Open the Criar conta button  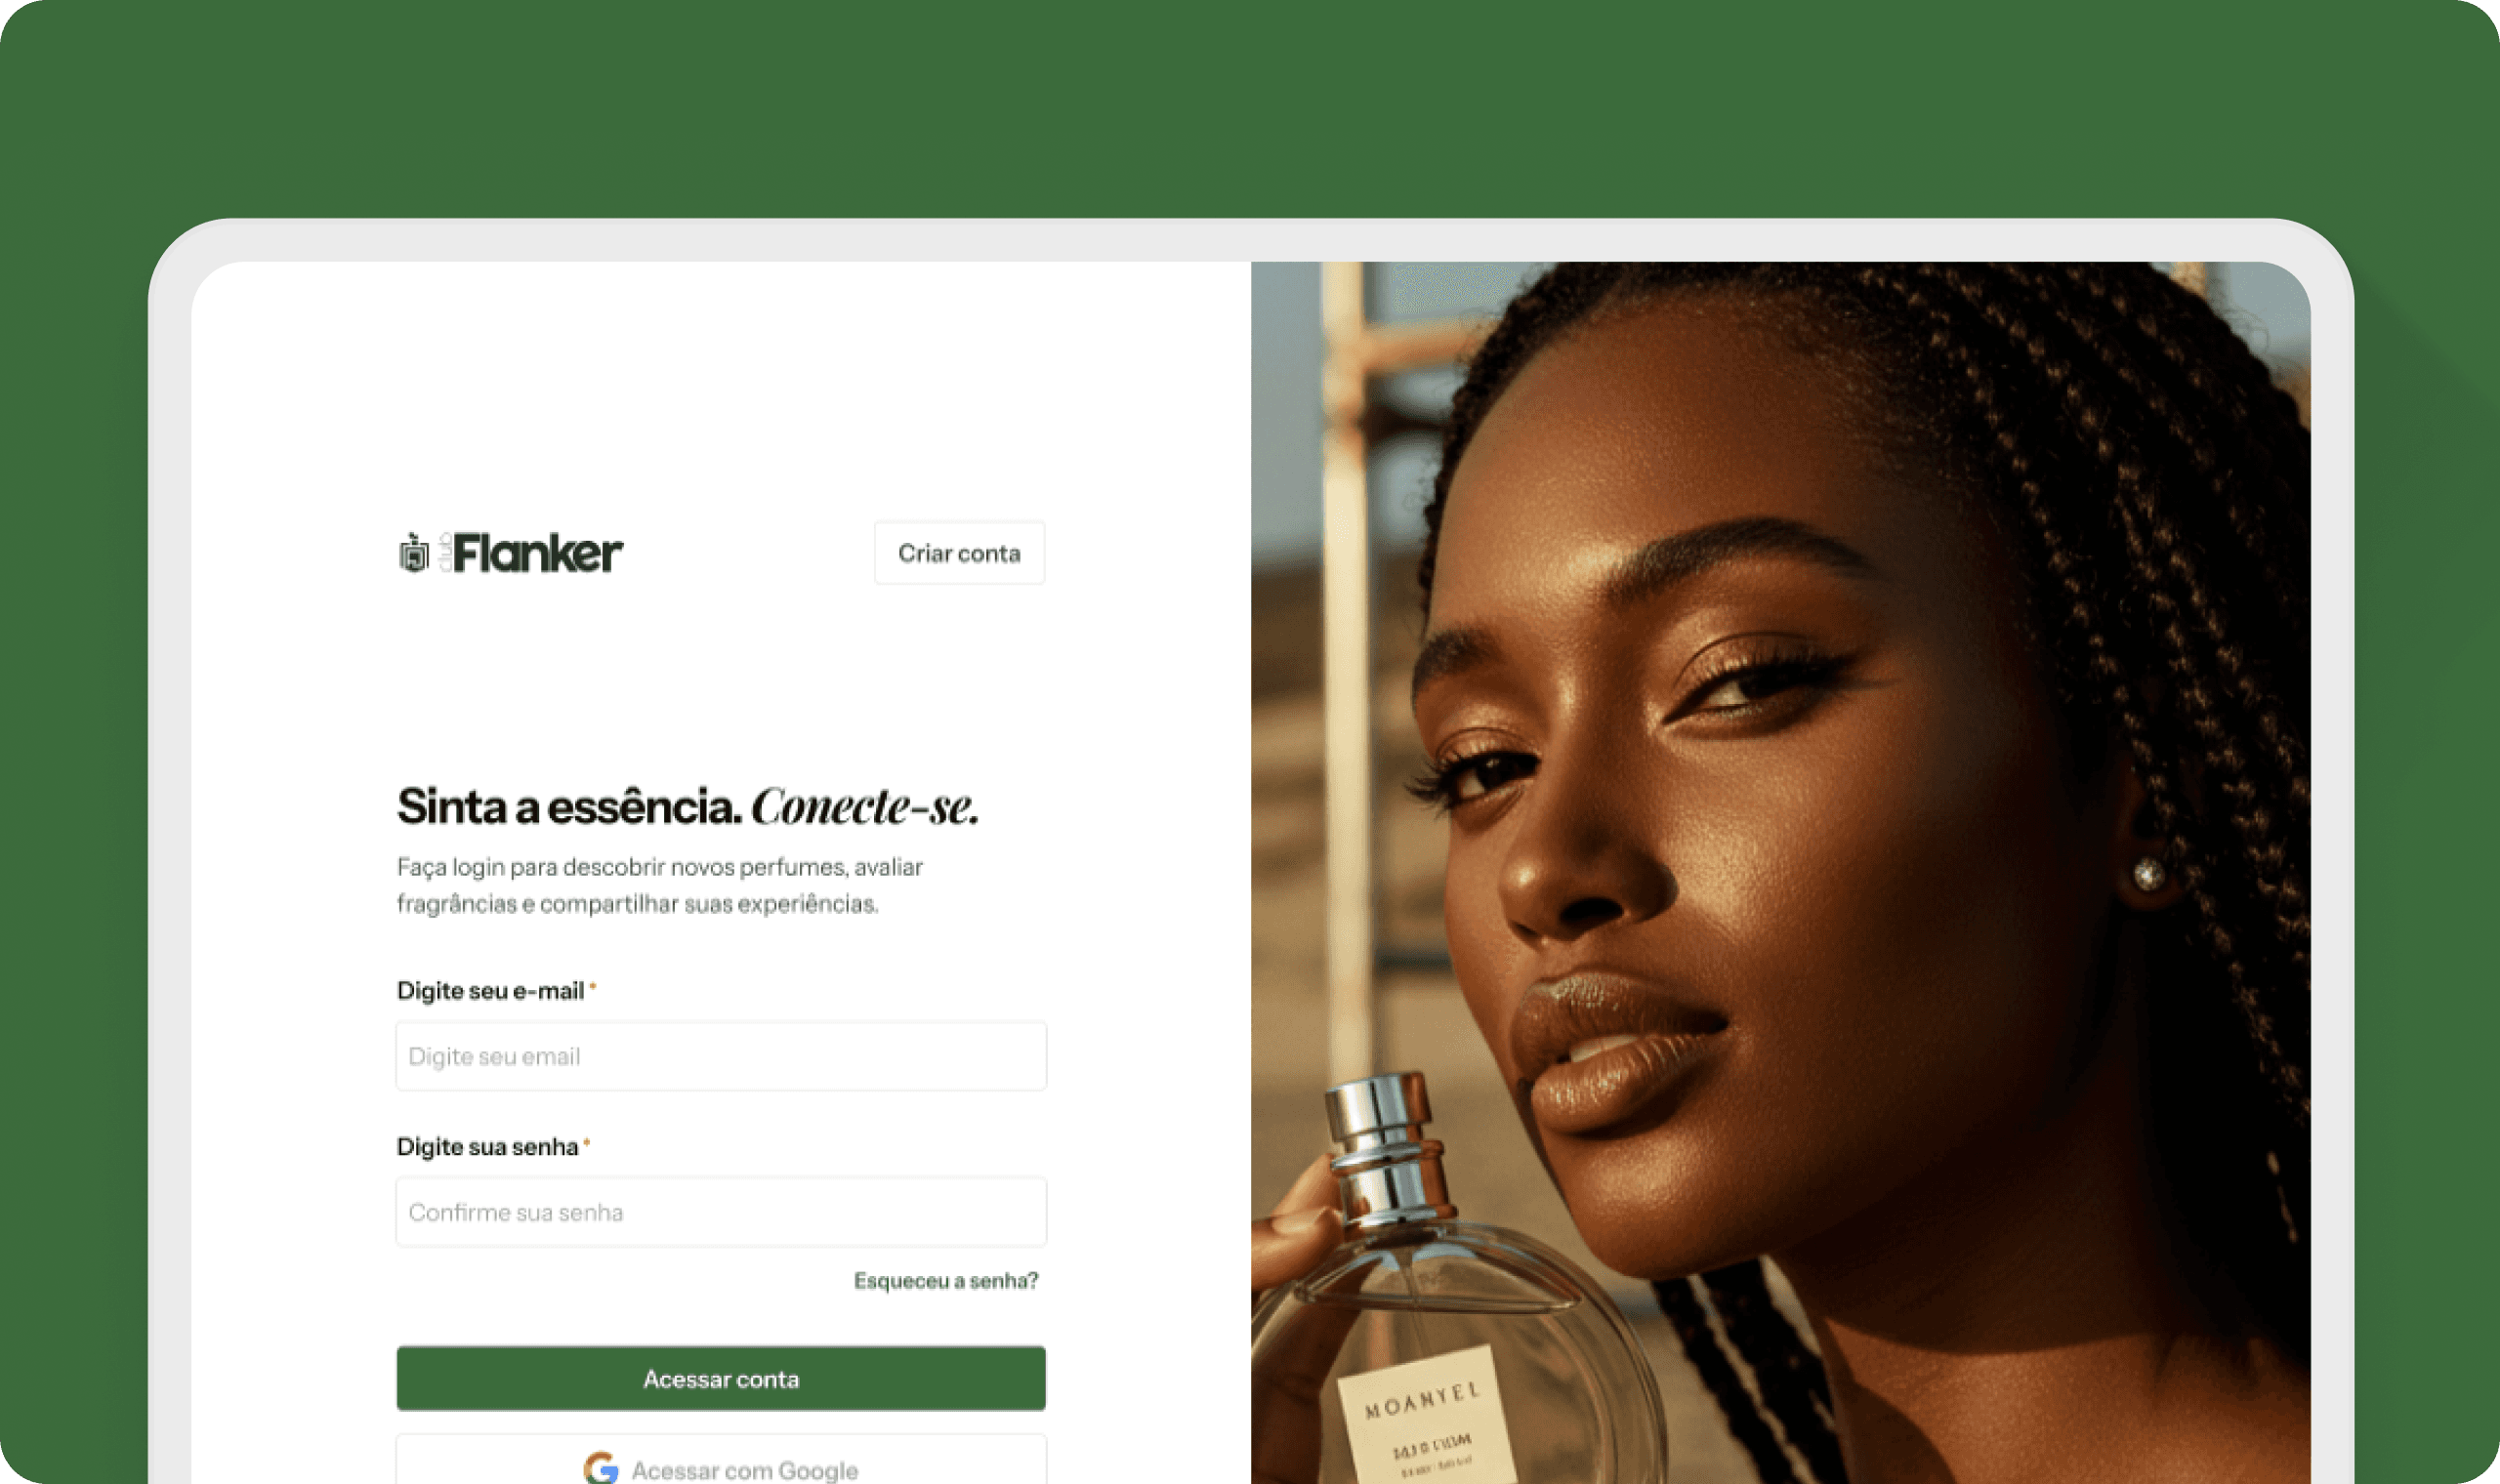[959, 553]
